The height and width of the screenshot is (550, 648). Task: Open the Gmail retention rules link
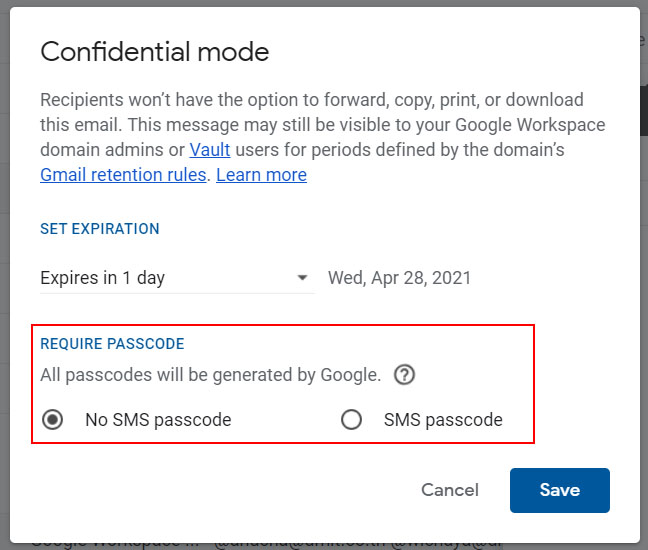point(123,175)
